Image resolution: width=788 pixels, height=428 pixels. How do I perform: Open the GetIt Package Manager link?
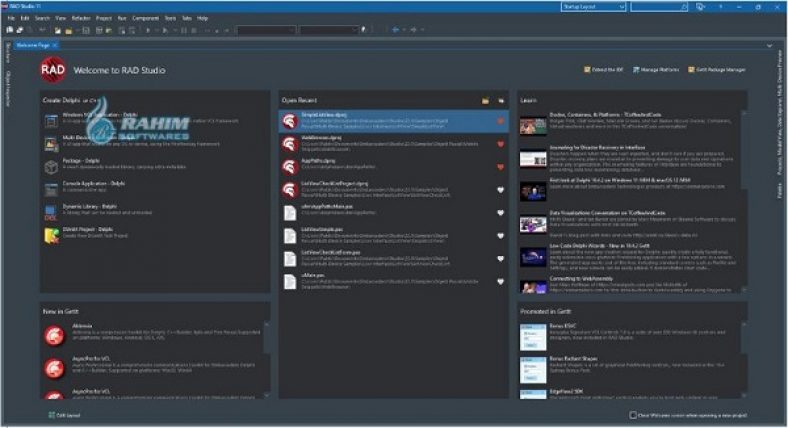point(721,70)
